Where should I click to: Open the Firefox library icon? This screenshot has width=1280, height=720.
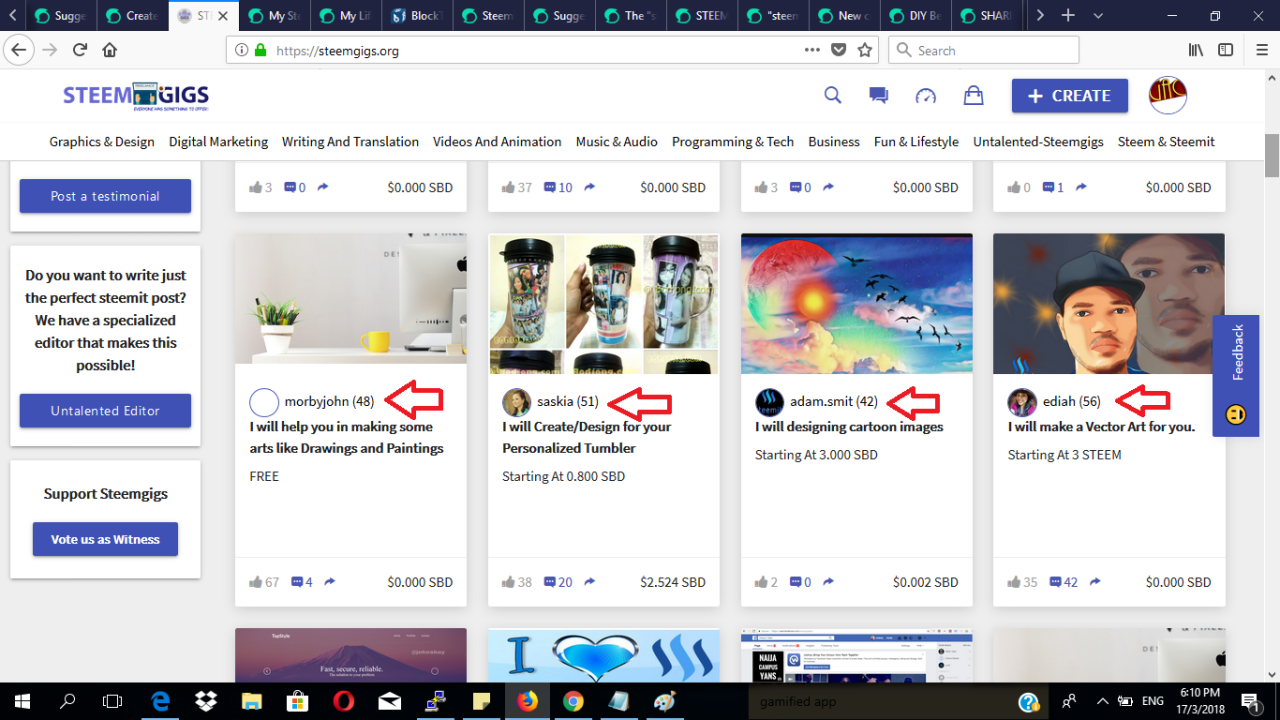click(1196, 50)
